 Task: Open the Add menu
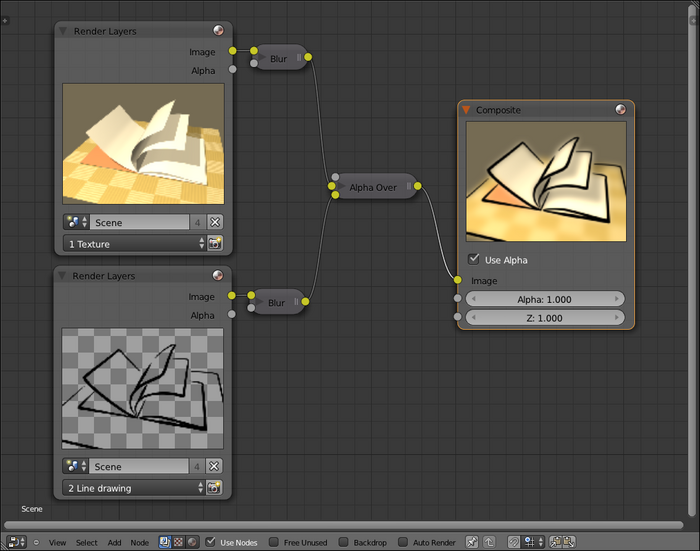(115, 542)
